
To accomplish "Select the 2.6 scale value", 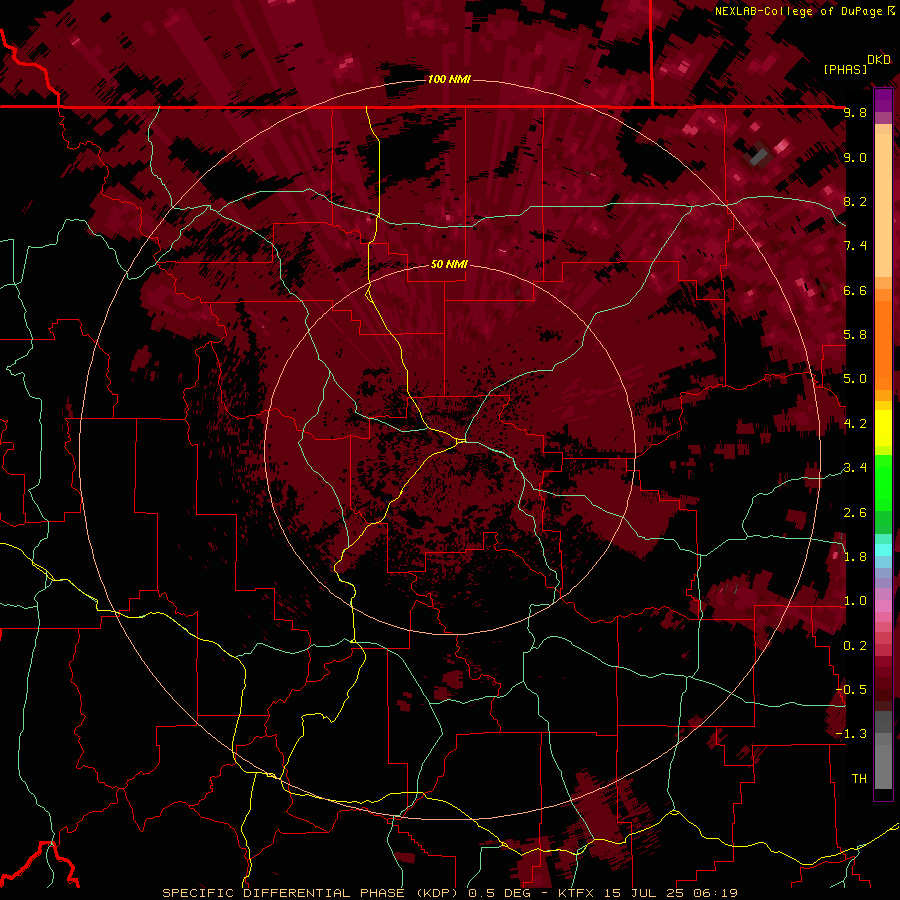I will (x=855, y=513).
